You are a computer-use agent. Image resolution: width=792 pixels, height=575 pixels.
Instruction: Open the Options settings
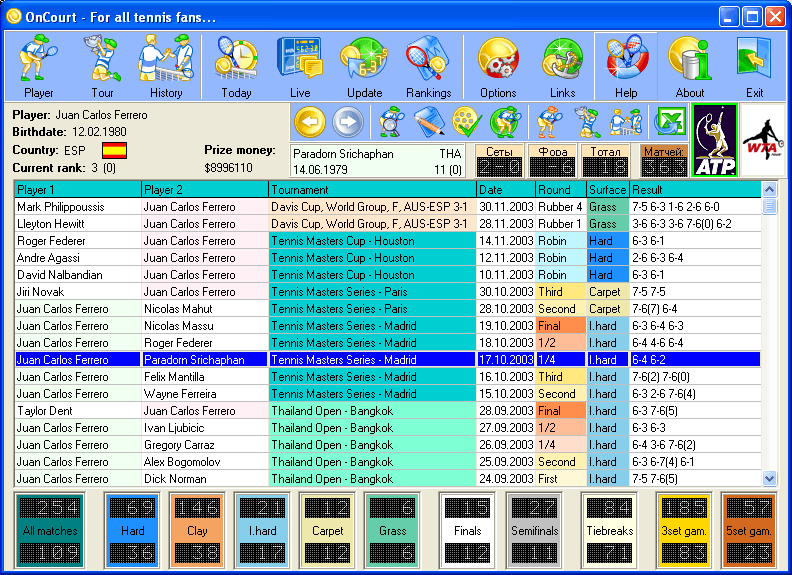click(498, 66)
